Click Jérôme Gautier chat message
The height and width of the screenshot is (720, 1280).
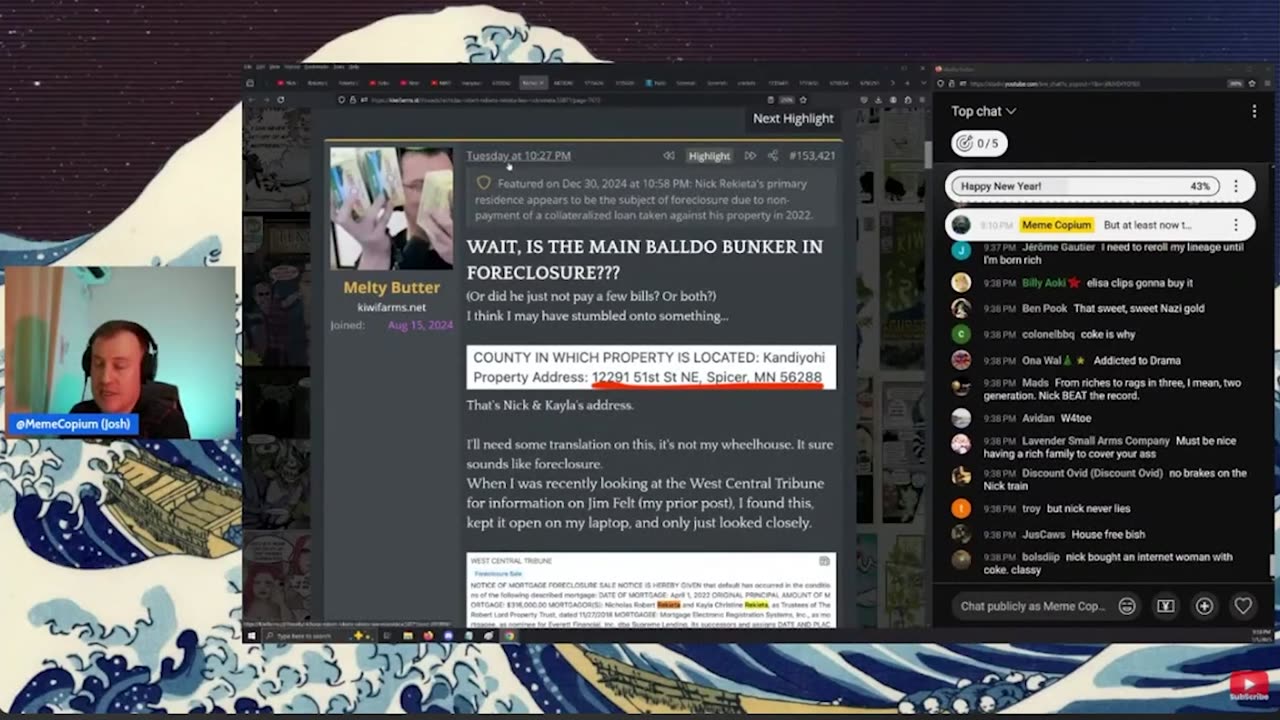pos(1100,253)
